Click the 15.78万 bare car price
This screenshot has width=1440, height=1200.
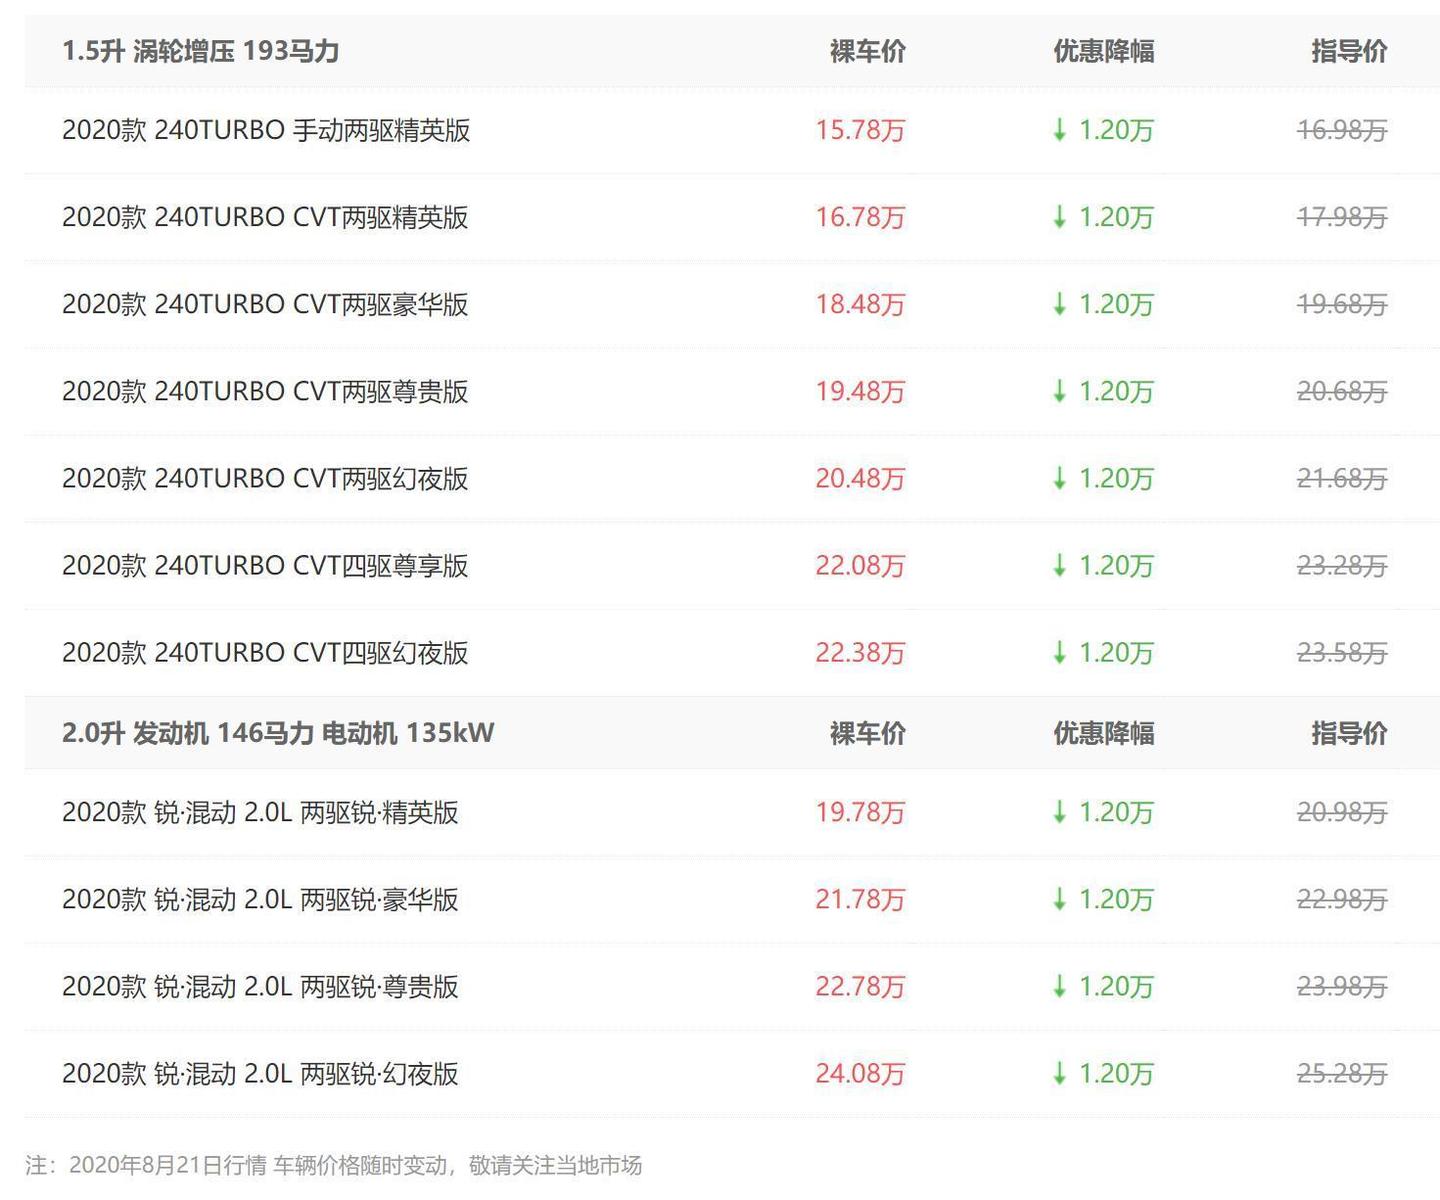coord(860,130)
